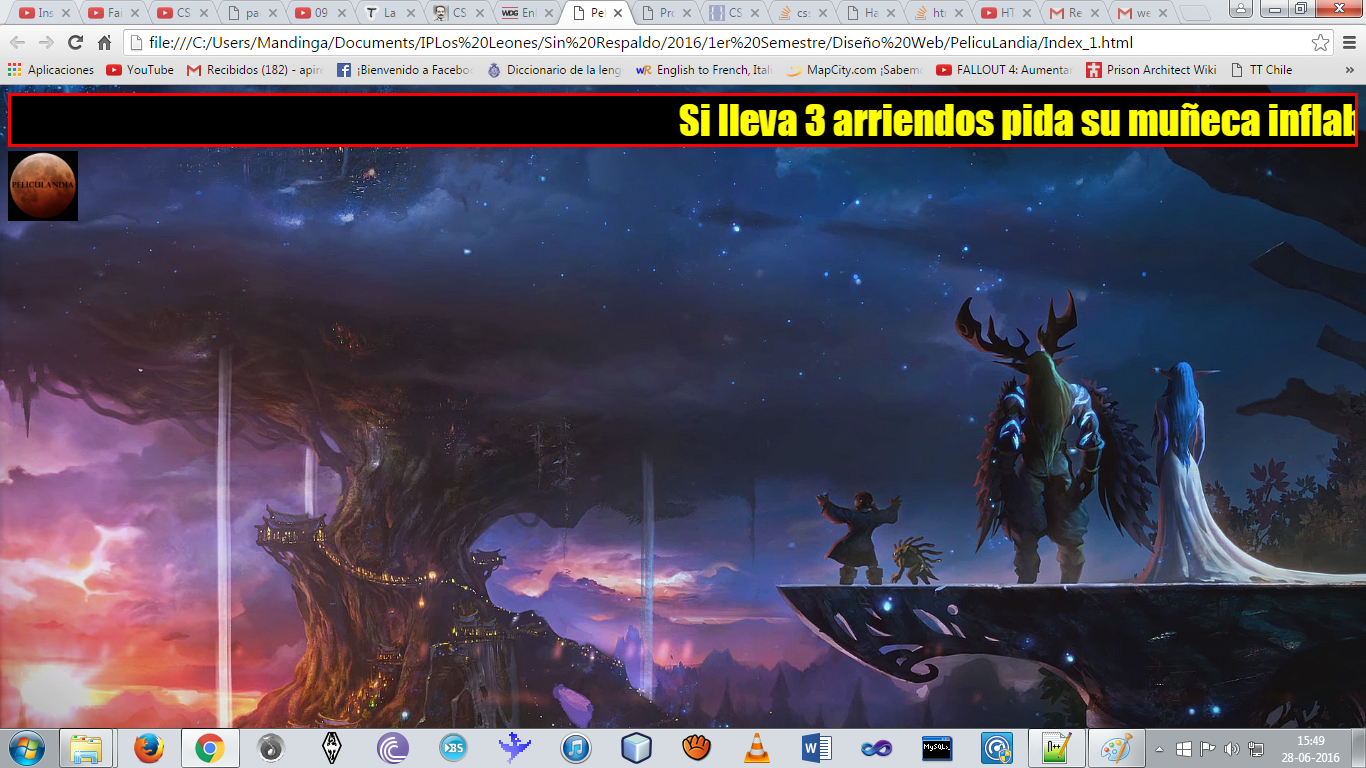Screen dimensions: 1366x768
Task: Bookmark this page with the star icon
Action: (x=1320, y=43)
